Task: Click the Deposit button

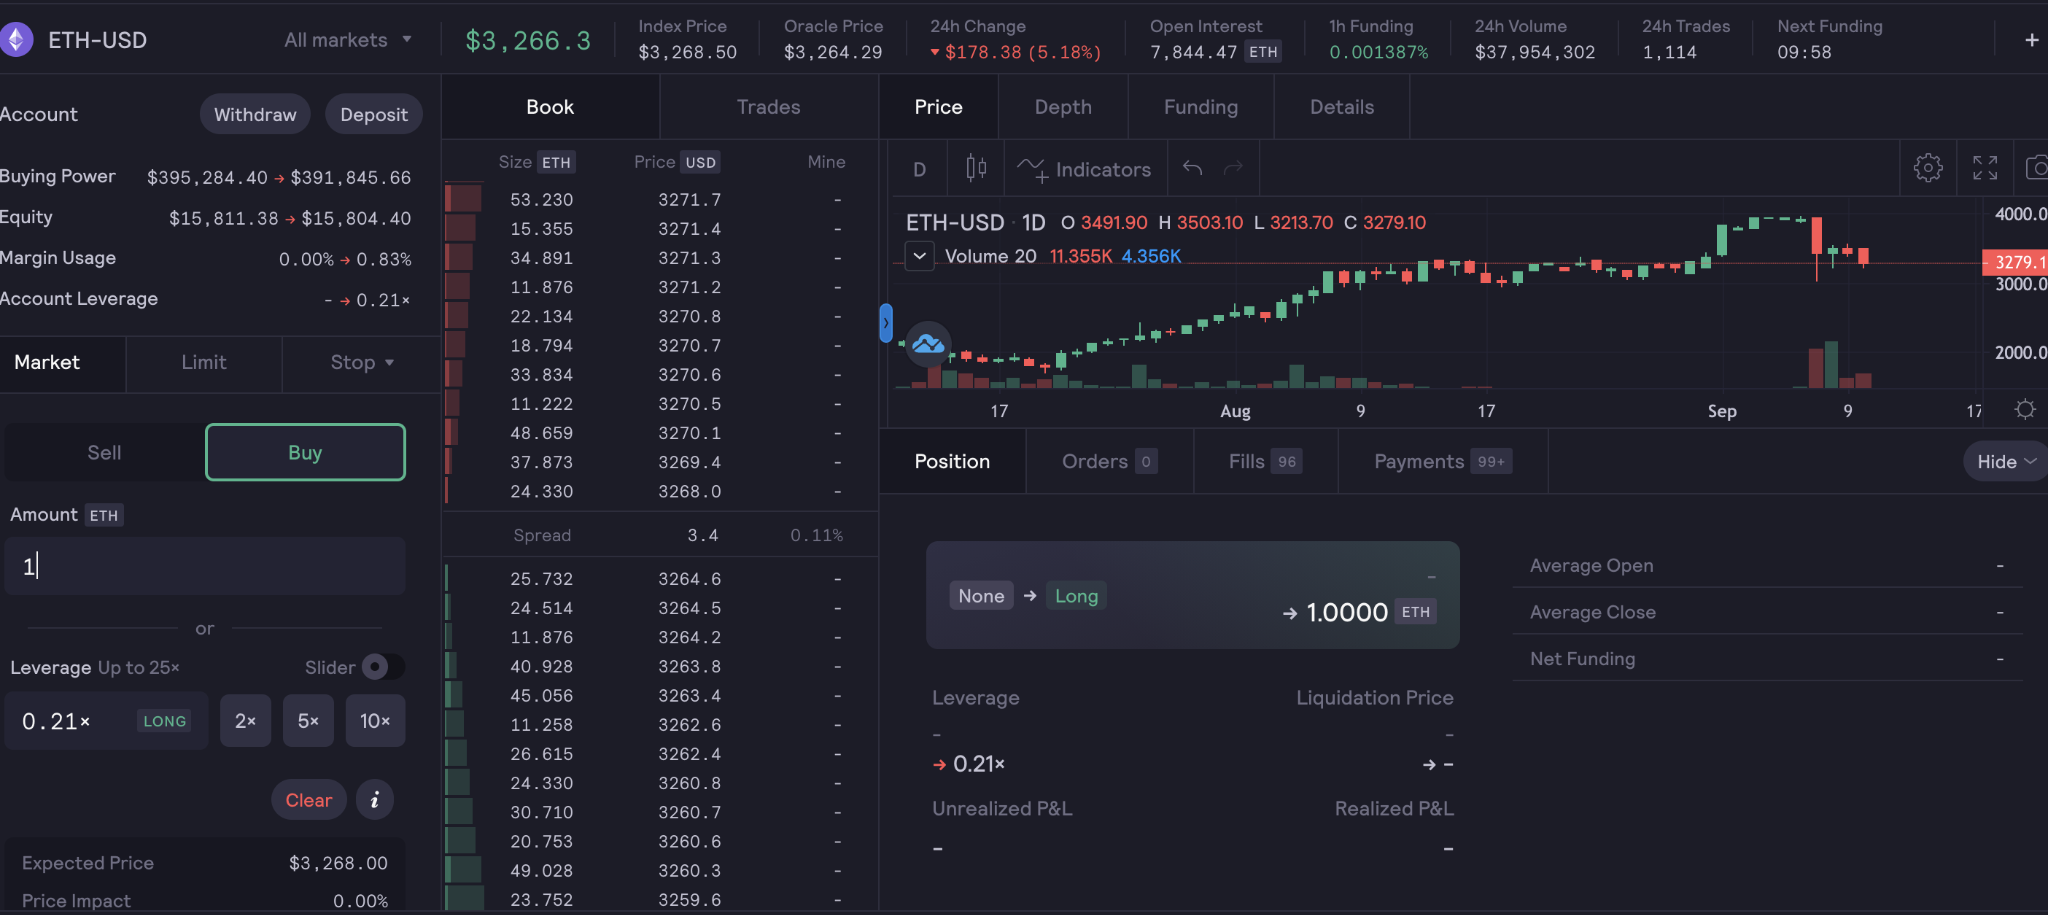Action: [x=373, y=115]
